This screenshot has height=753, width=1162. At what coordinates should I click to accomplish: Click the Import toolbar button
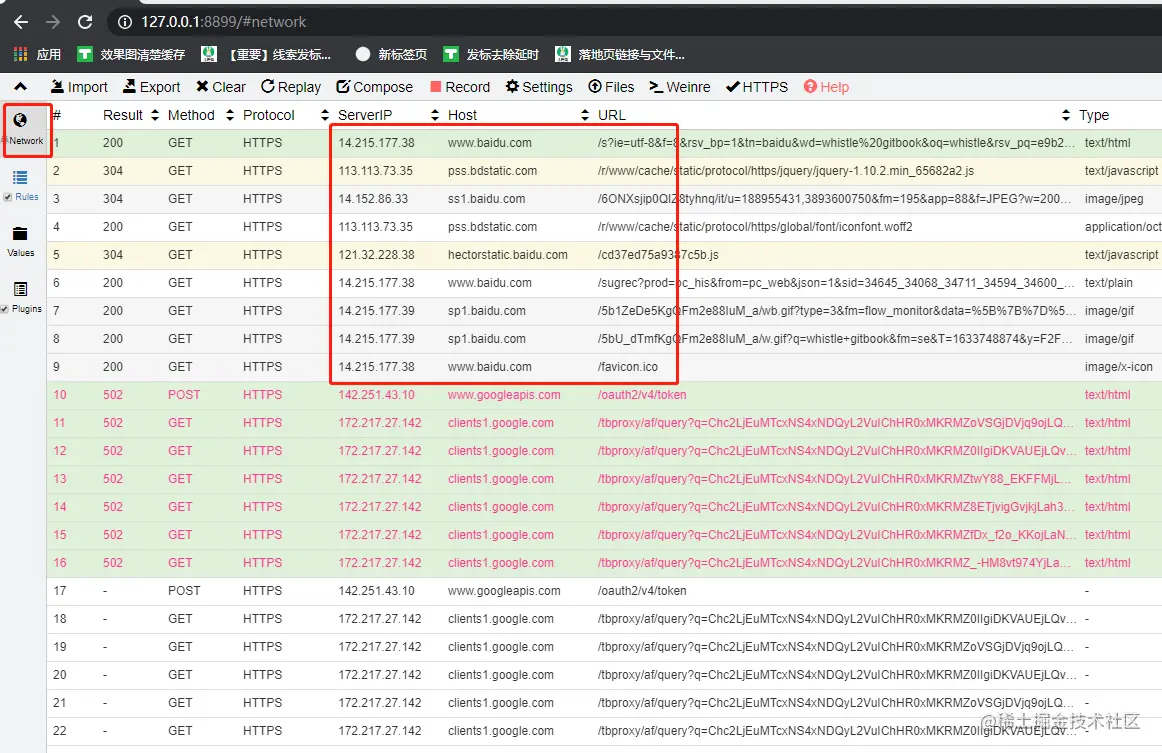pyautogui.click(x=79, y=87)
